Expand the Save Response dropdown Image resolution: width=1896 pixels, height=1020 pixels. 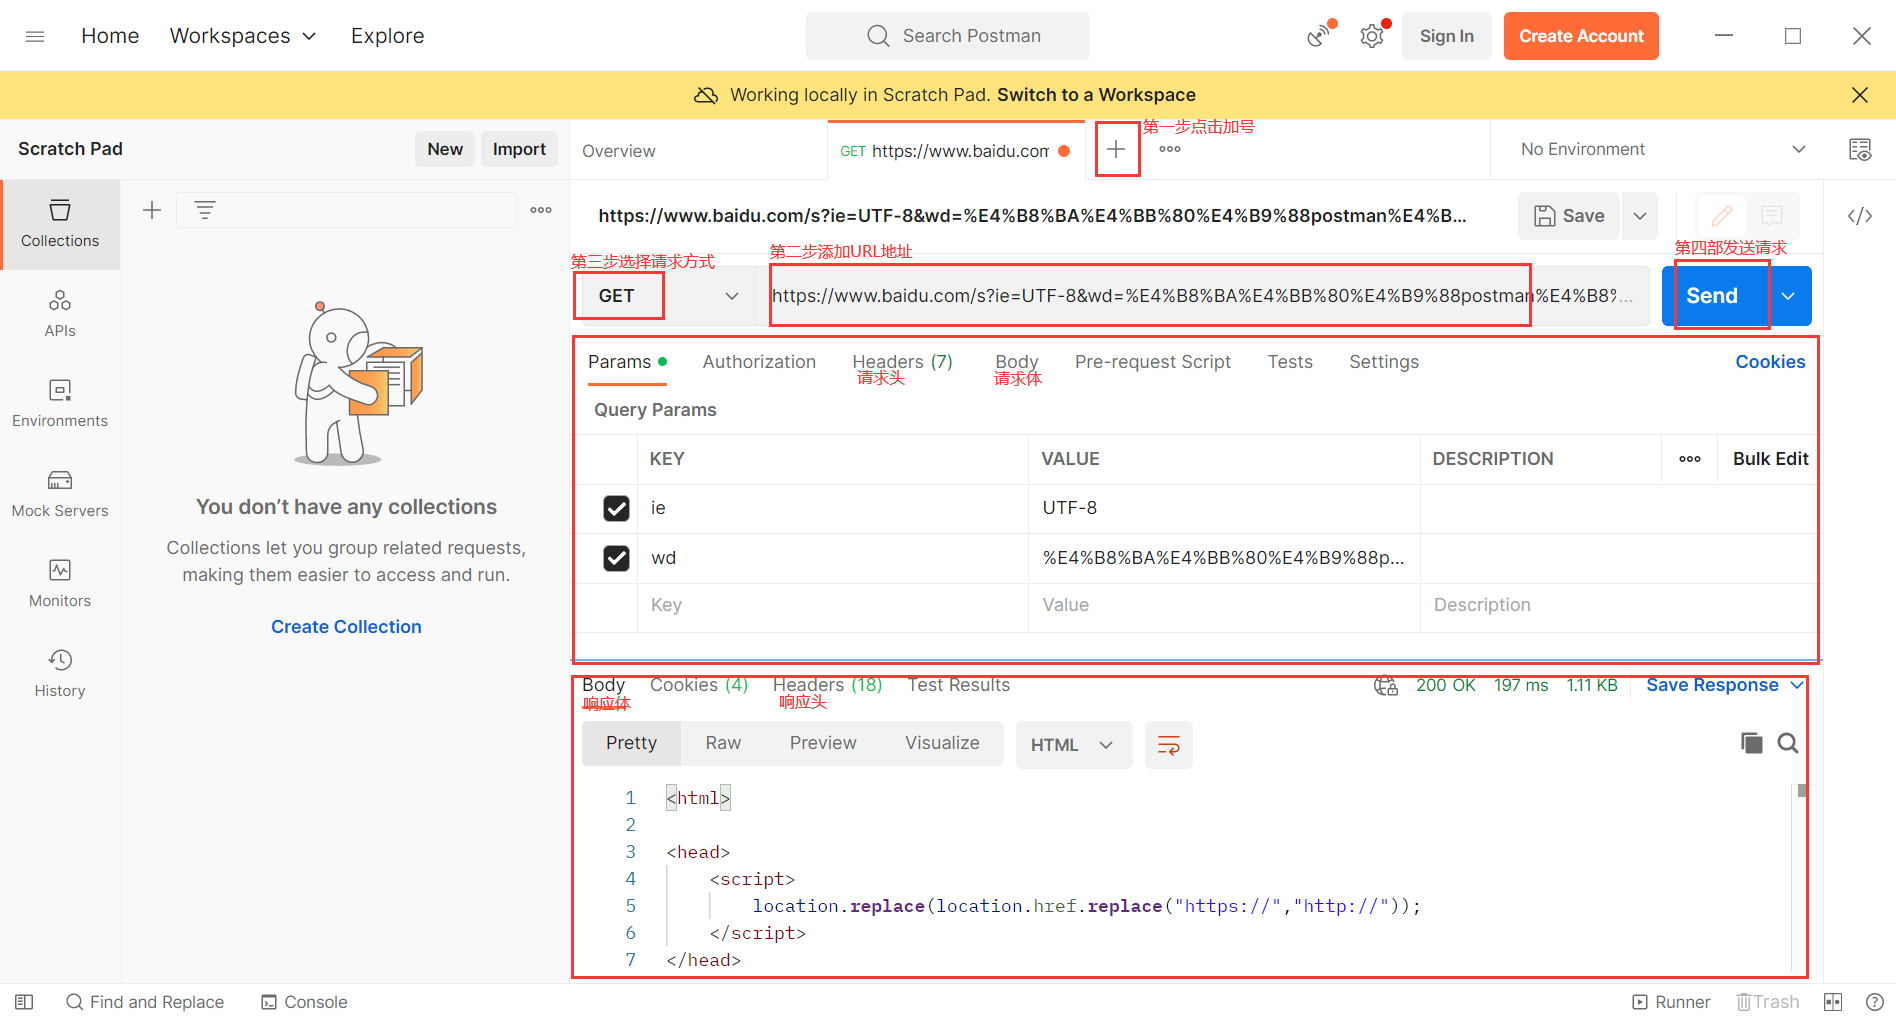click(1796, 685)
